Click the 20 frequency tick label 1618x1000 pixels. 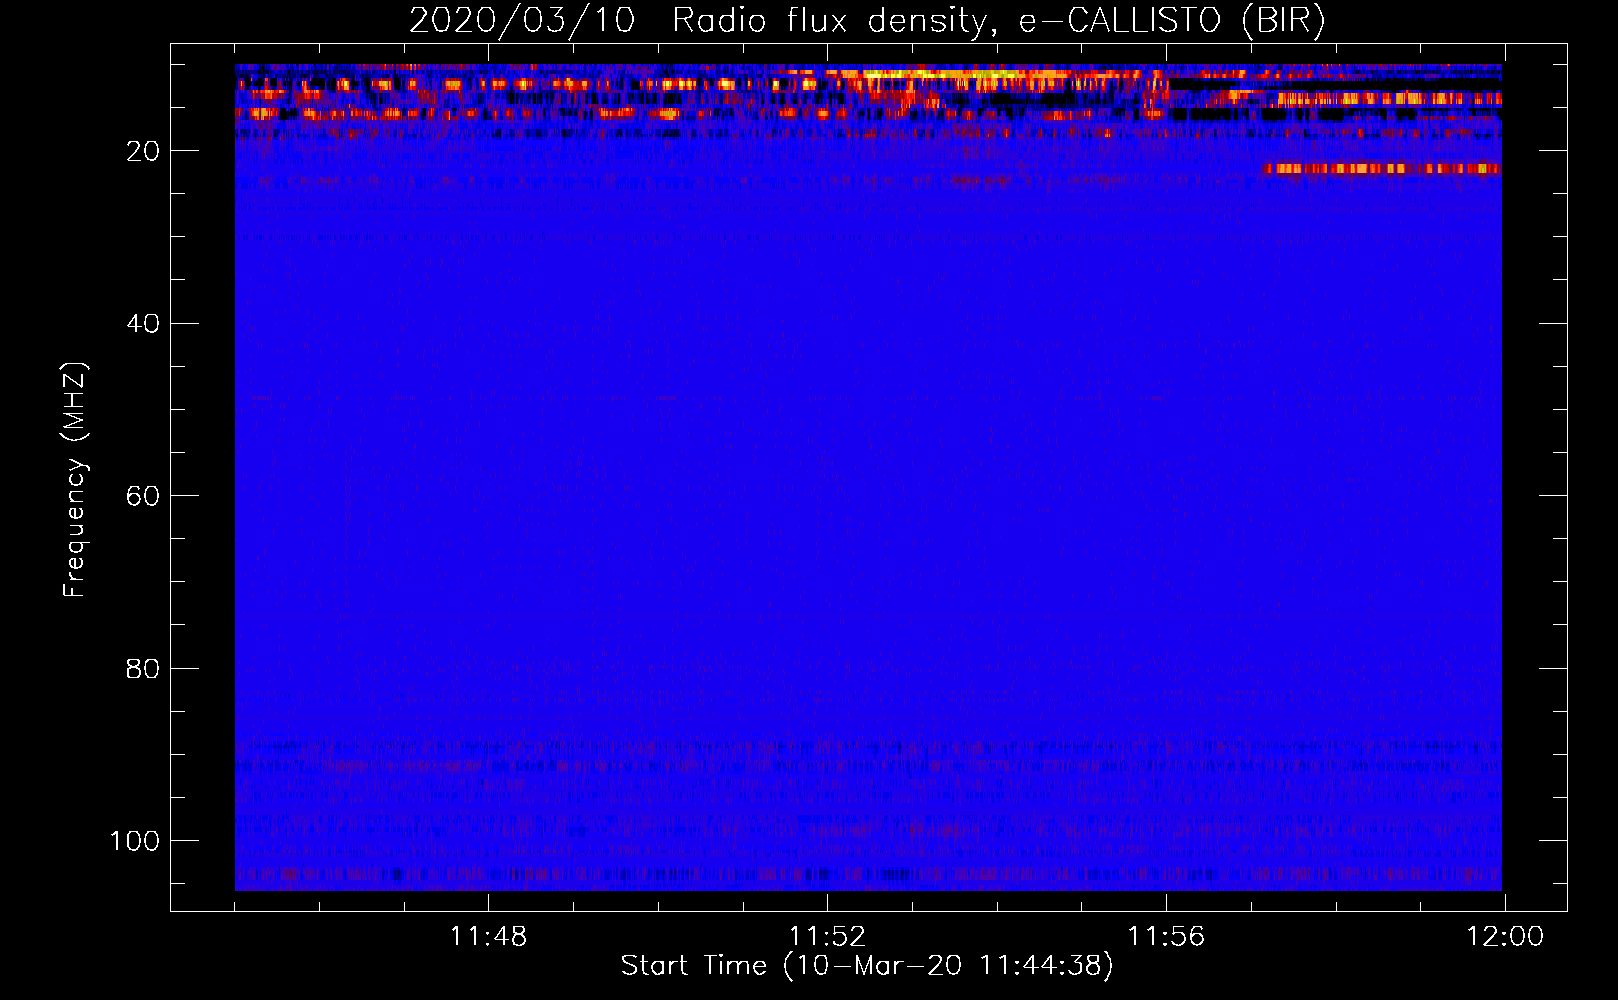[143, 151]
